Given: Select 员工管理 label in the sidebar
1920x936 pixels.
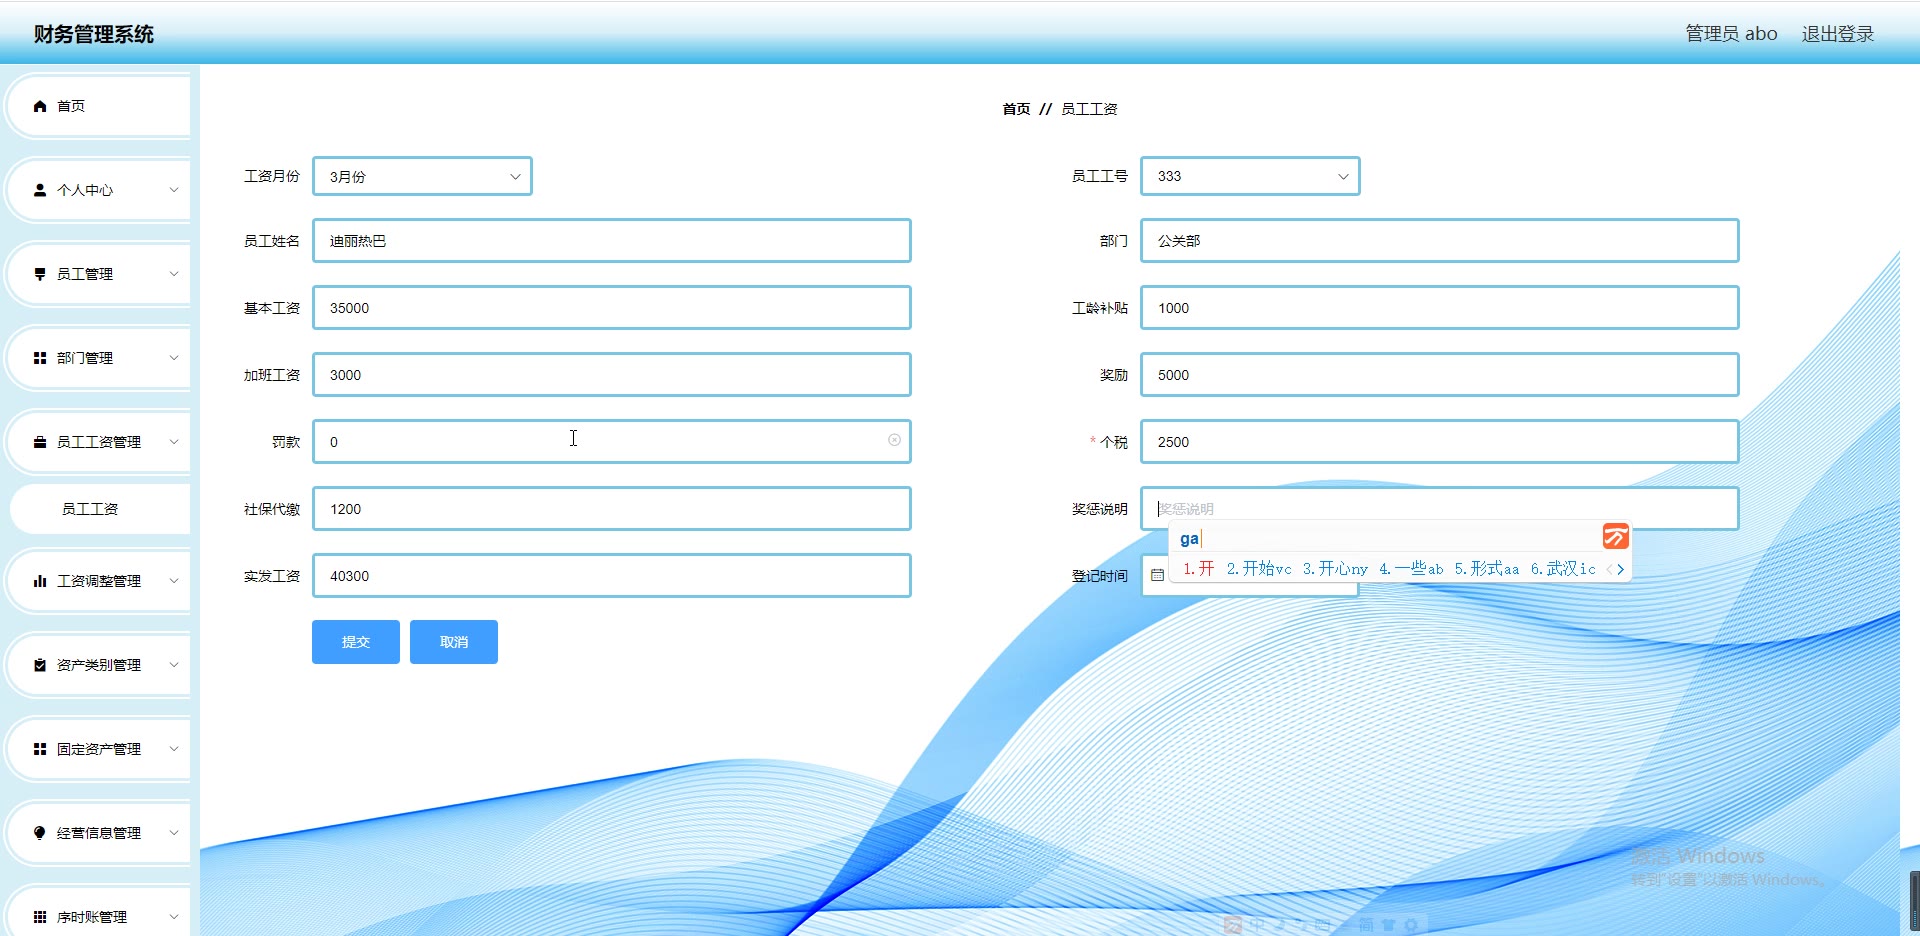Looking at the screenshot, I should [85, 274].
